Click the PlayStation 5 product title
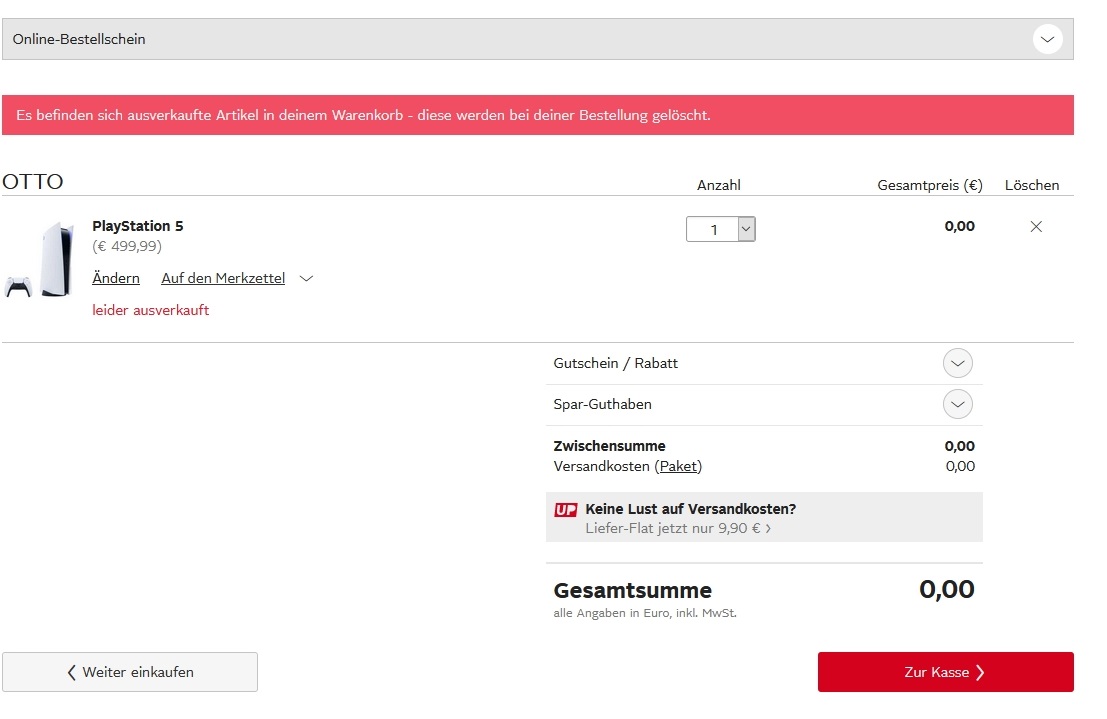This screenshot has height=719, width=1107. [x=138, y=226]
